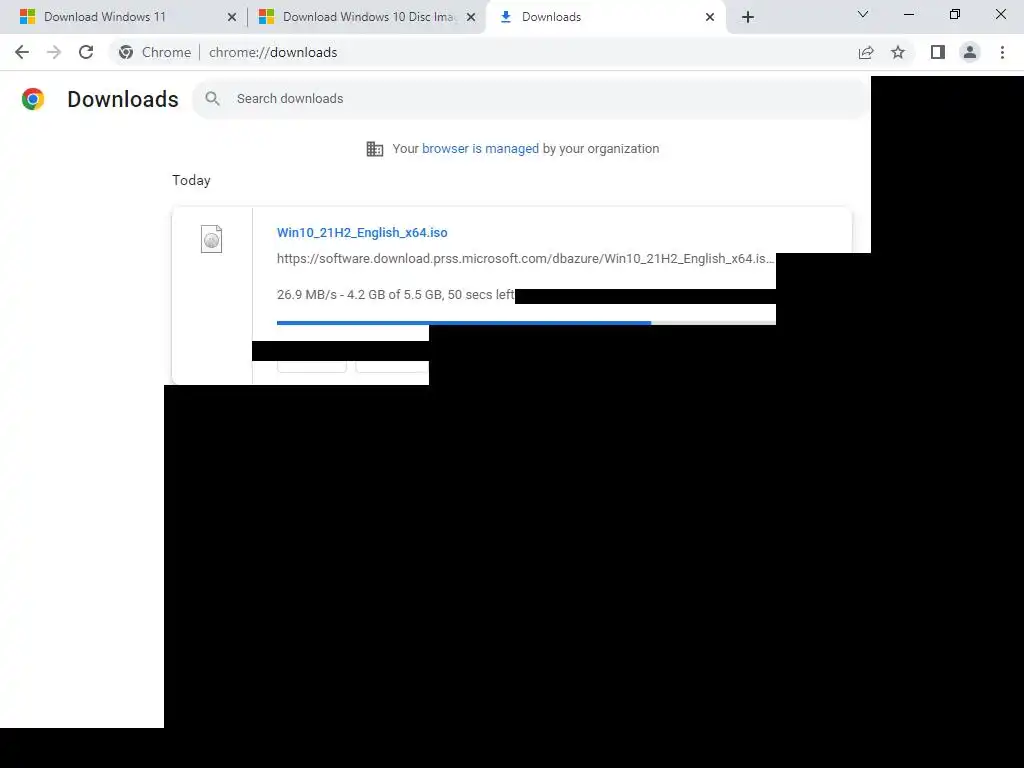This screenshot has width=1024, height=768.
Task: Open the Win10_21H2_English_x64.iso file link
Action: [x=362, y=232]
